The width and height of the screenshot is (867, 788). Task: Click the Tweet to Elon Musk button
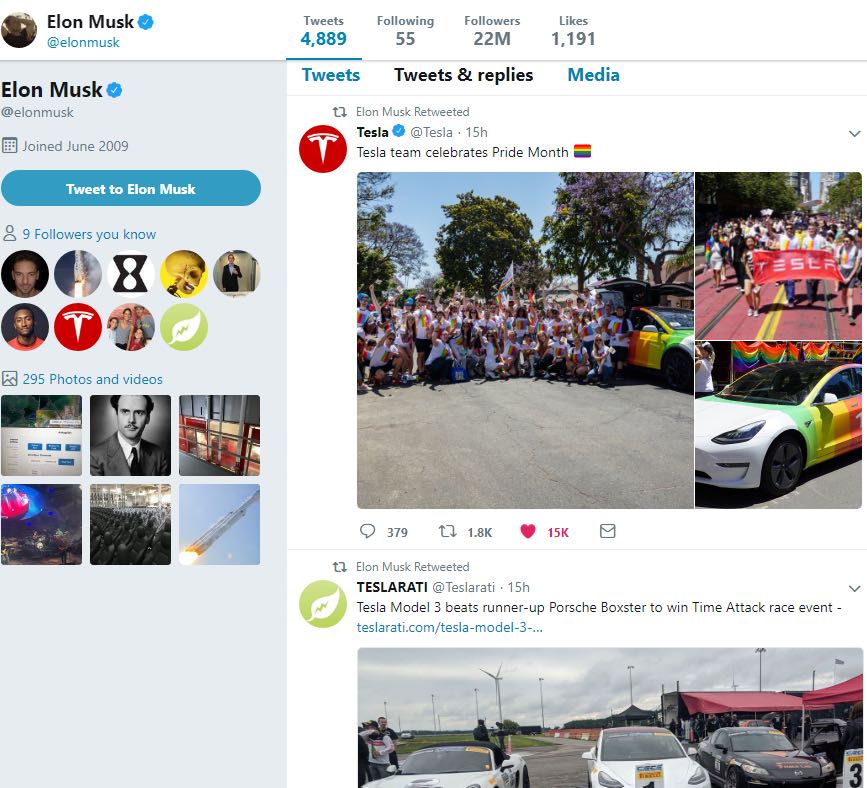pyautogui.click(x=130, y=189)
